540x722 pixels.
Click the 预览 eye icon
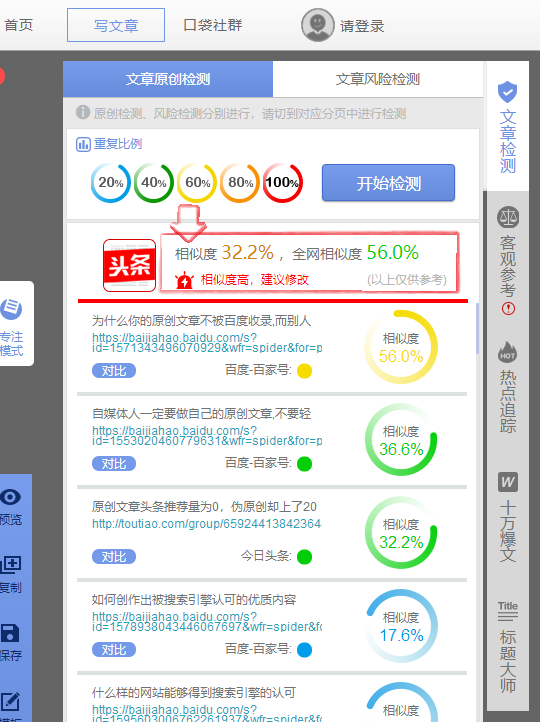[x=11, y=497]
